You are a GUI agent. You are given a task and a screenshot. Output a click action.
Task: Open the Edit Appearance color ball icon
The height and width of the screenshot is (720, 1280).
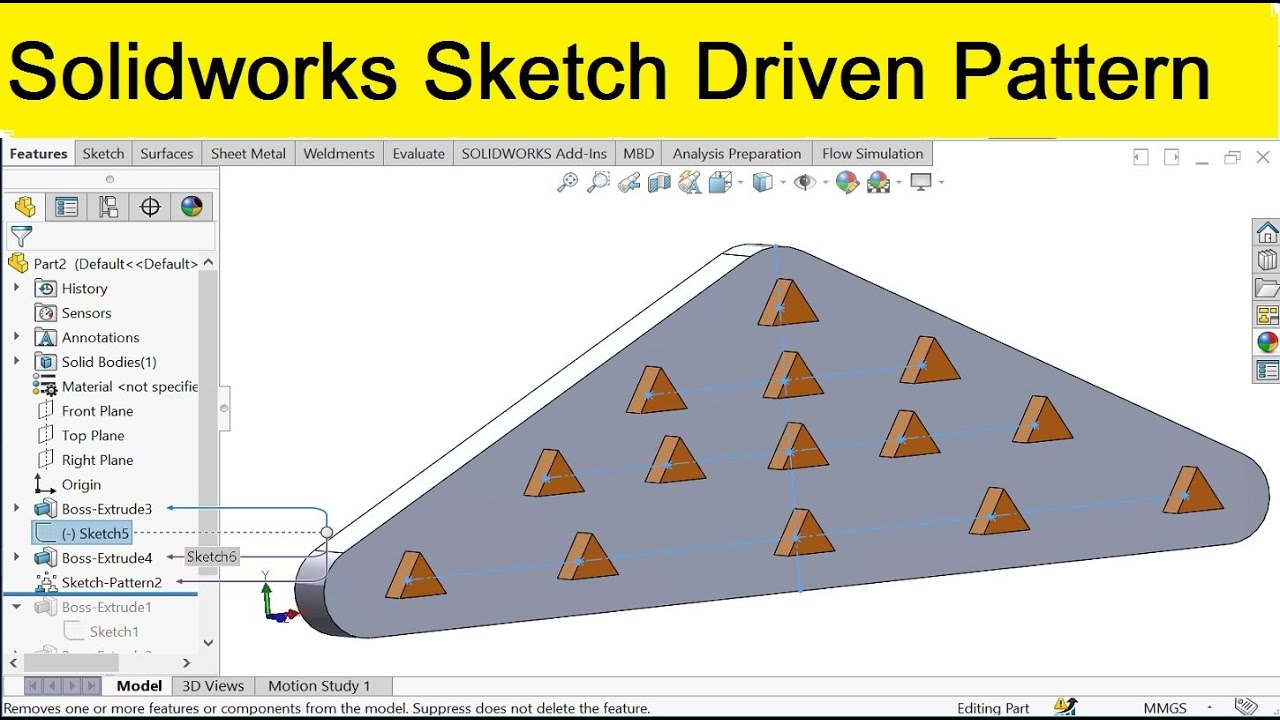(x=847, y=182)
